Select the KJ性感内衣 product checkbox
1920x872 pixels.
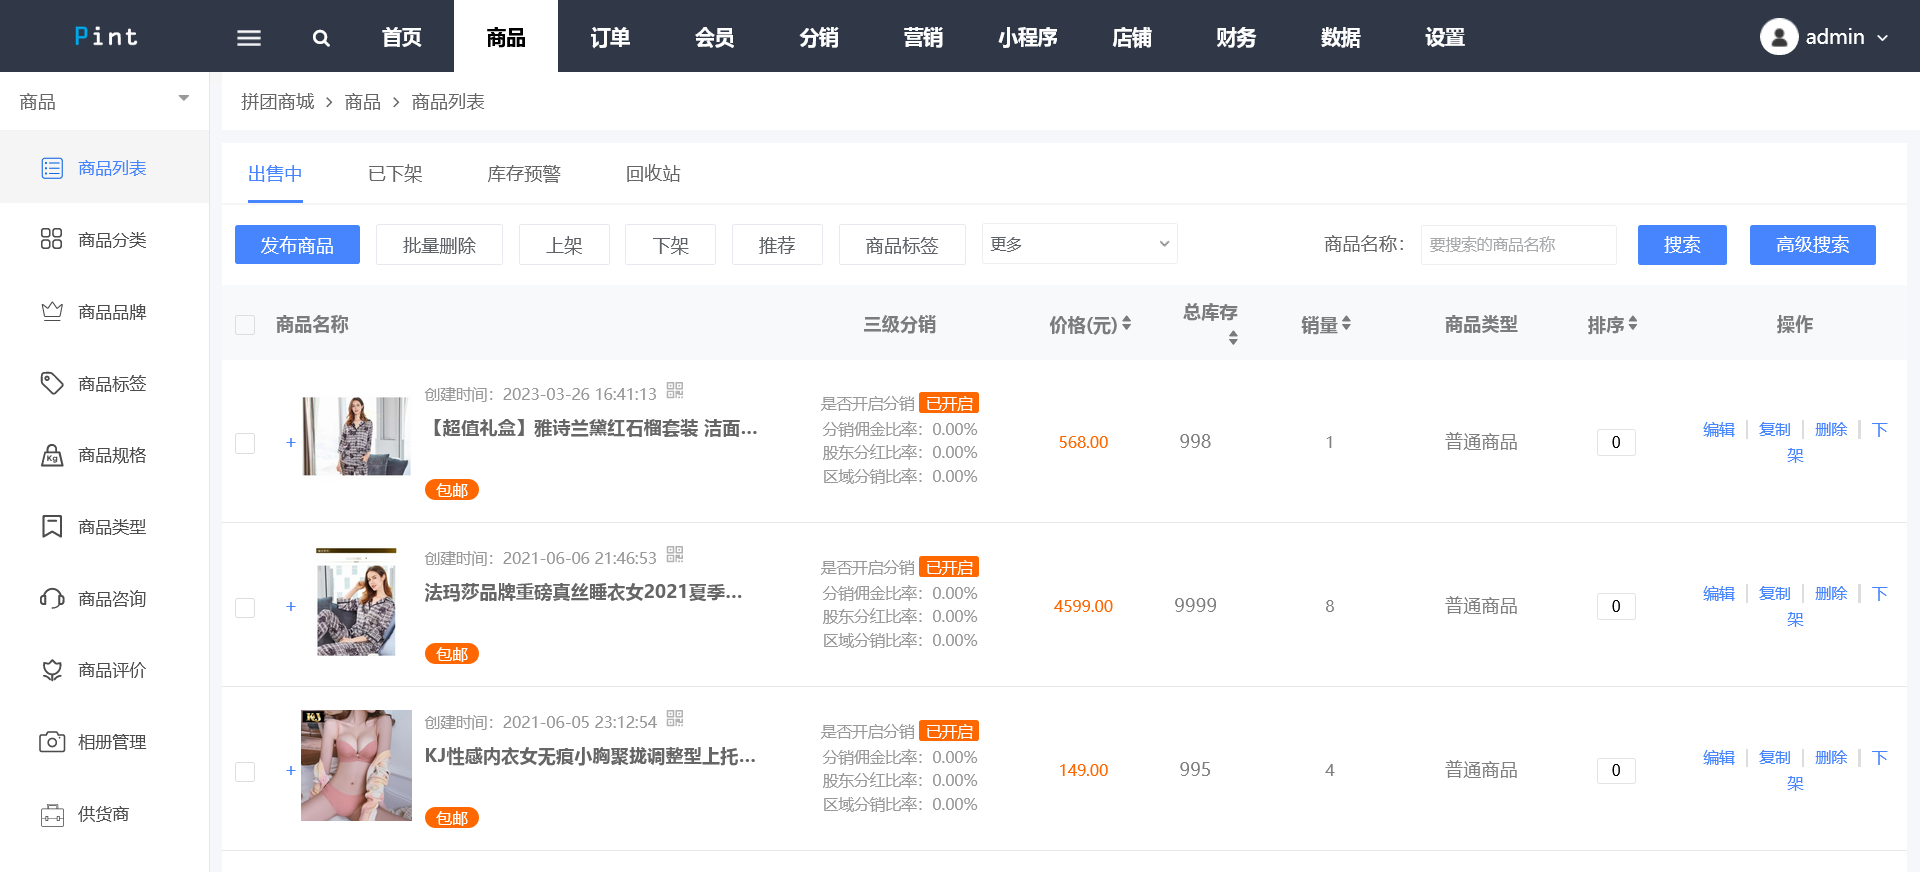click(x=245, y=771)
